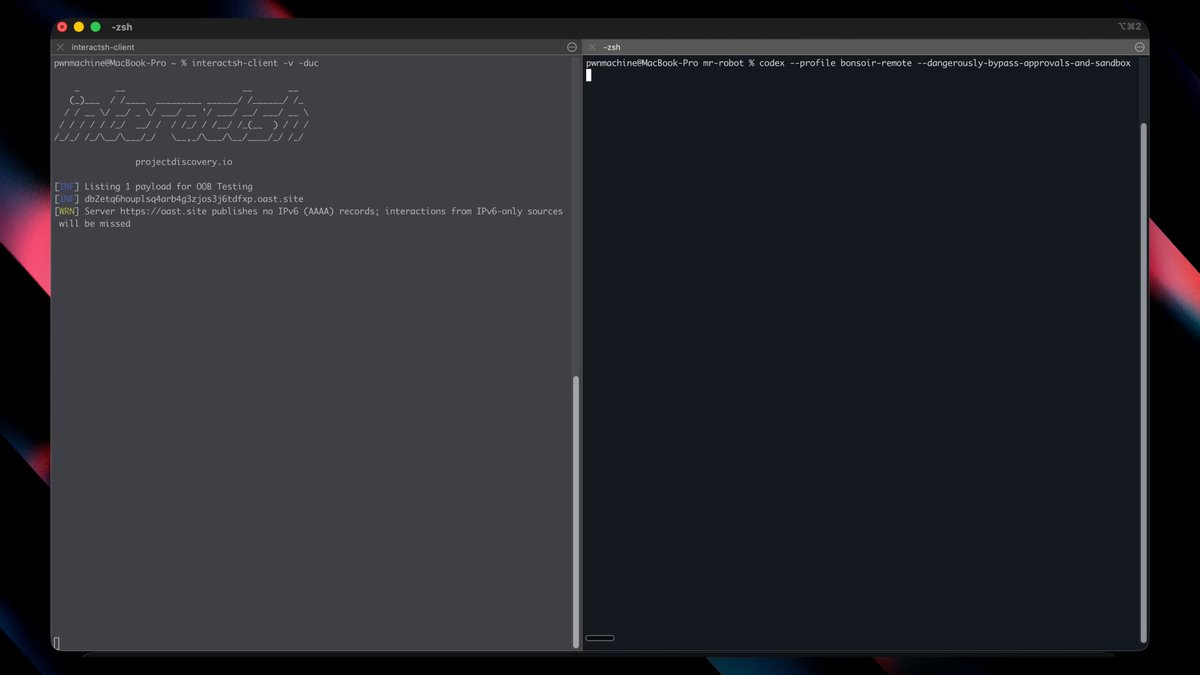The width and height of the screenshot is (1200, 675).
Task: Click 'pwnmachine@MacBook-Pro ~ %' prompt in left pane
Action: point(121,63)
